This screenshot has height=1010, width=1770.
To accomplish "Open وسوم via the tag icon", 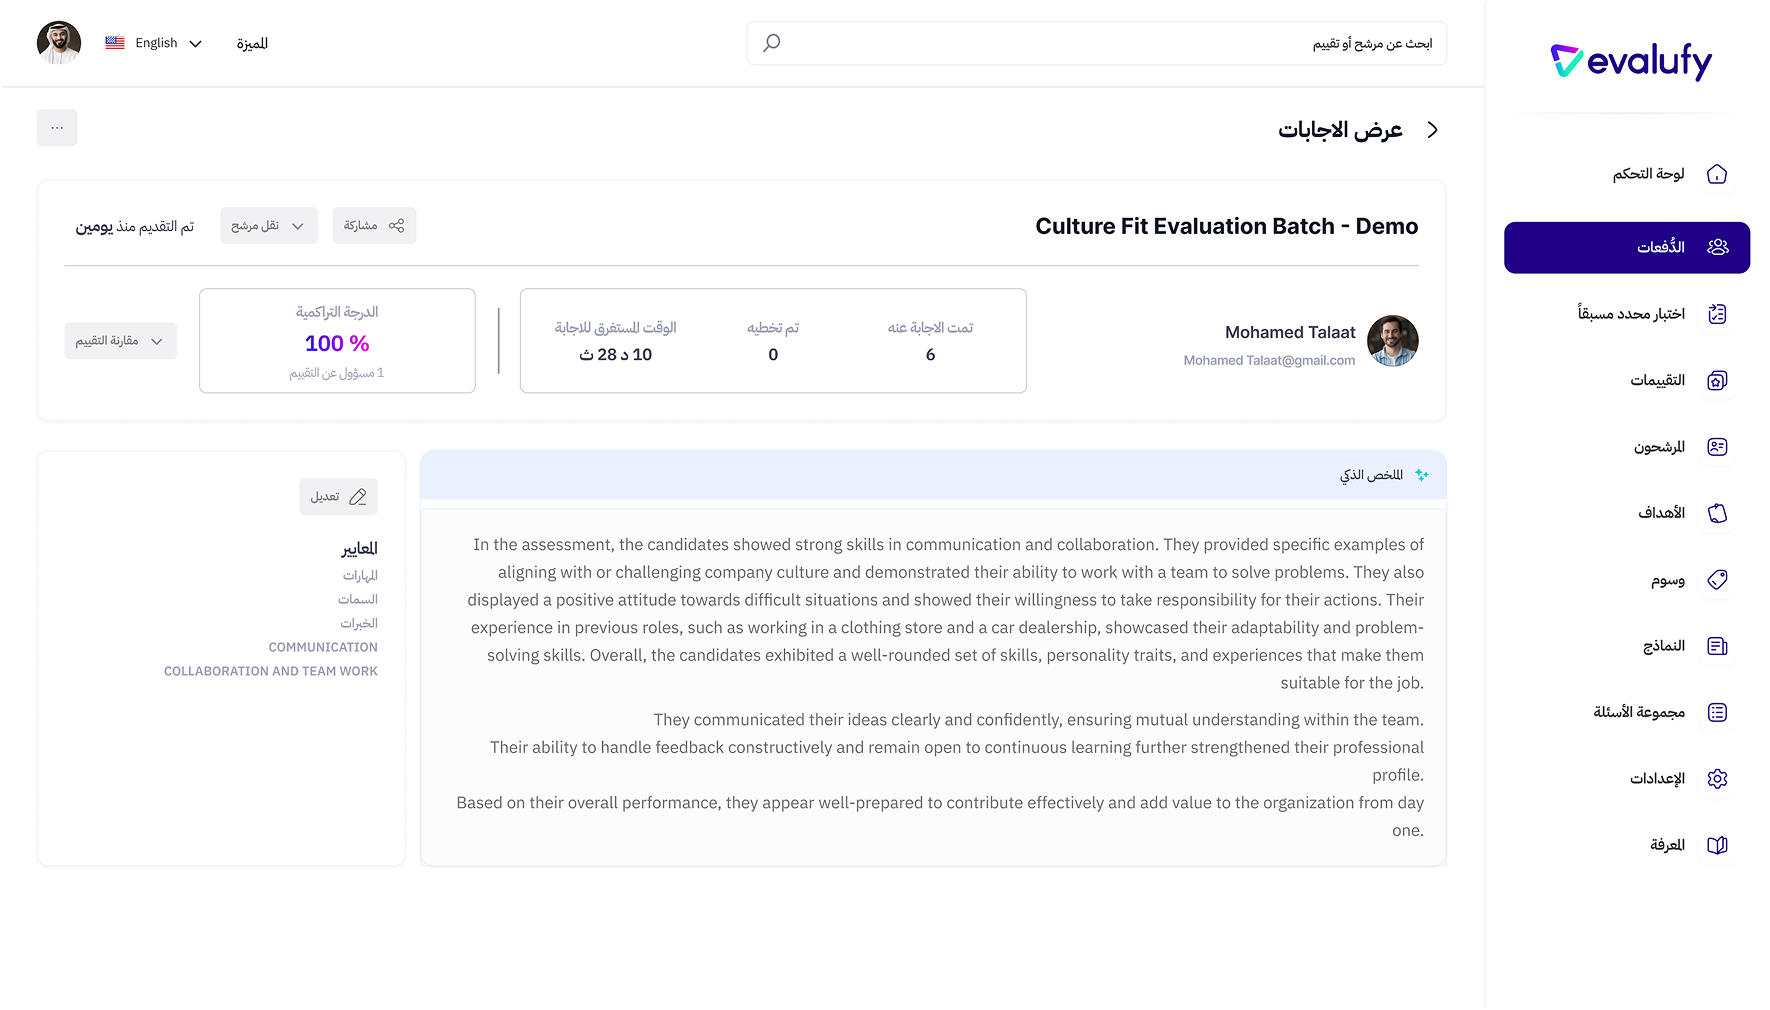I will [x=1718, y=580].
